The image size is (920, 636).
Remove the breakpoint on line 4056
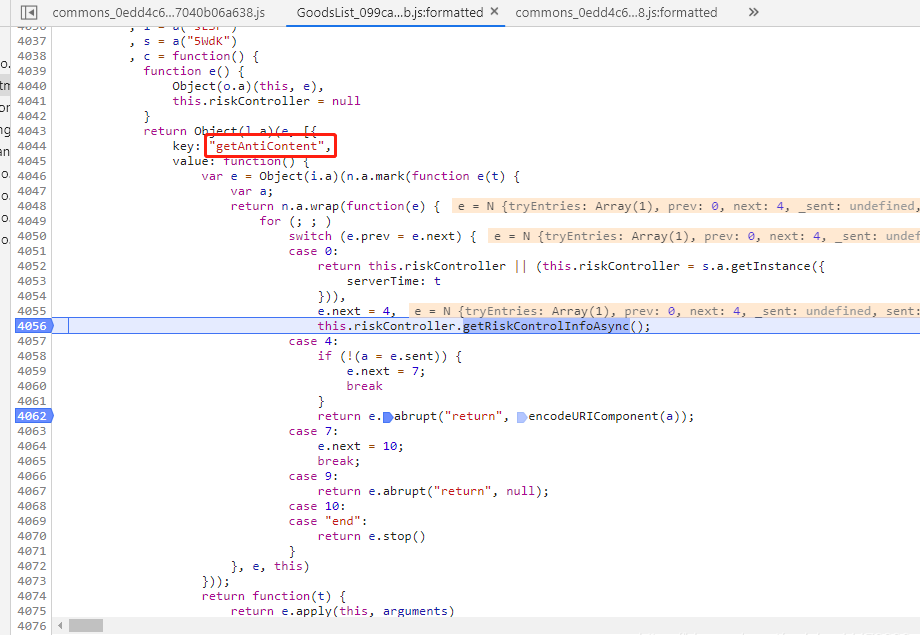(x=33, y=326)
